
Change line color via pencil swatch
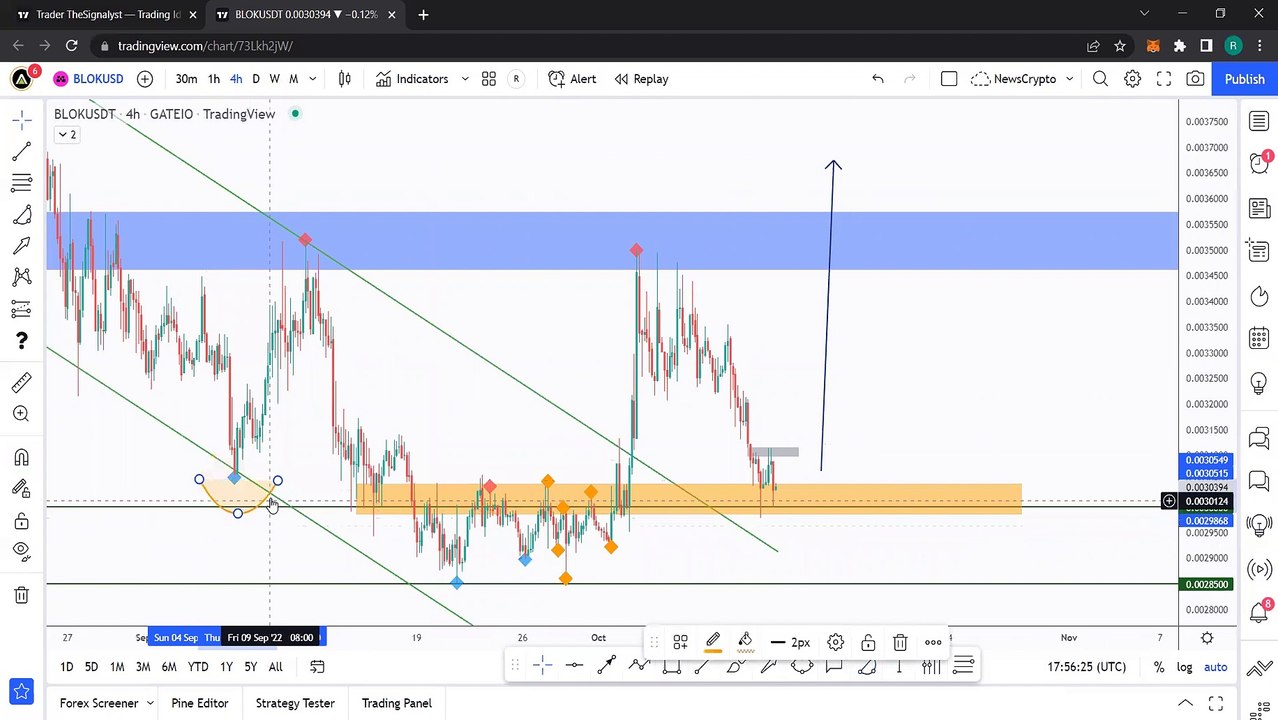pyautogui.click(x=713, y=642)
